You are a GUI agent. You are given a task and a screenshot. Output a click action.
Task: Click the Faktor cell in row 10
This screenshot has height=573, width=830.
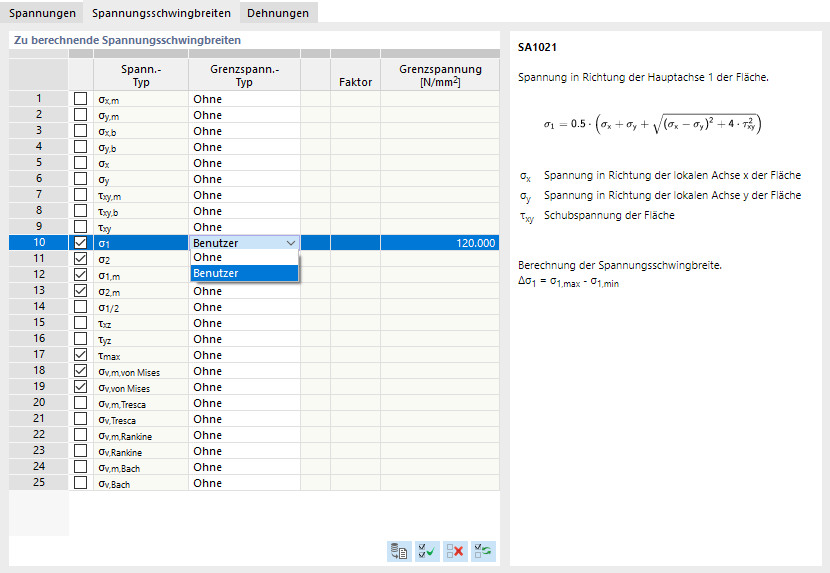pos(355,243)
